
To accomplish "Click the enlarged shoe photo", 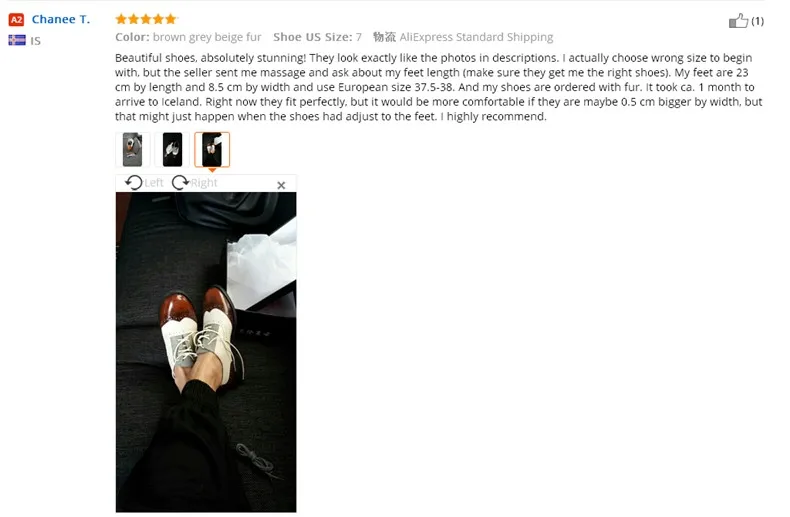I will [x=206, y=352].
